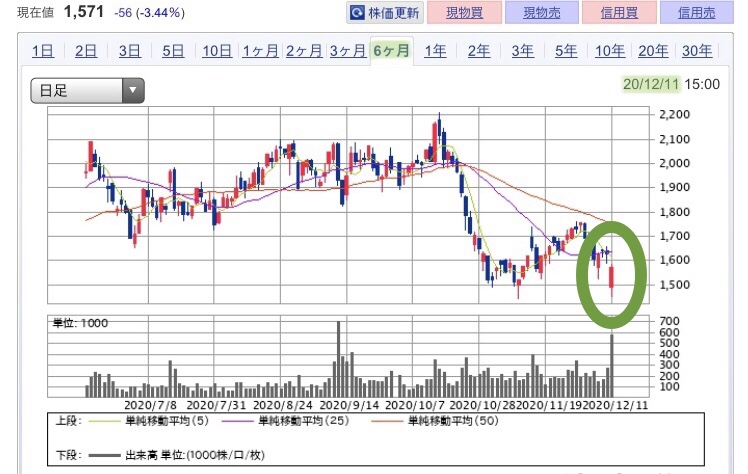Select the 2日 chart period tab
The width and height of the screenshot is (748, 474).
pyautogui.click(x=86, y=51)
